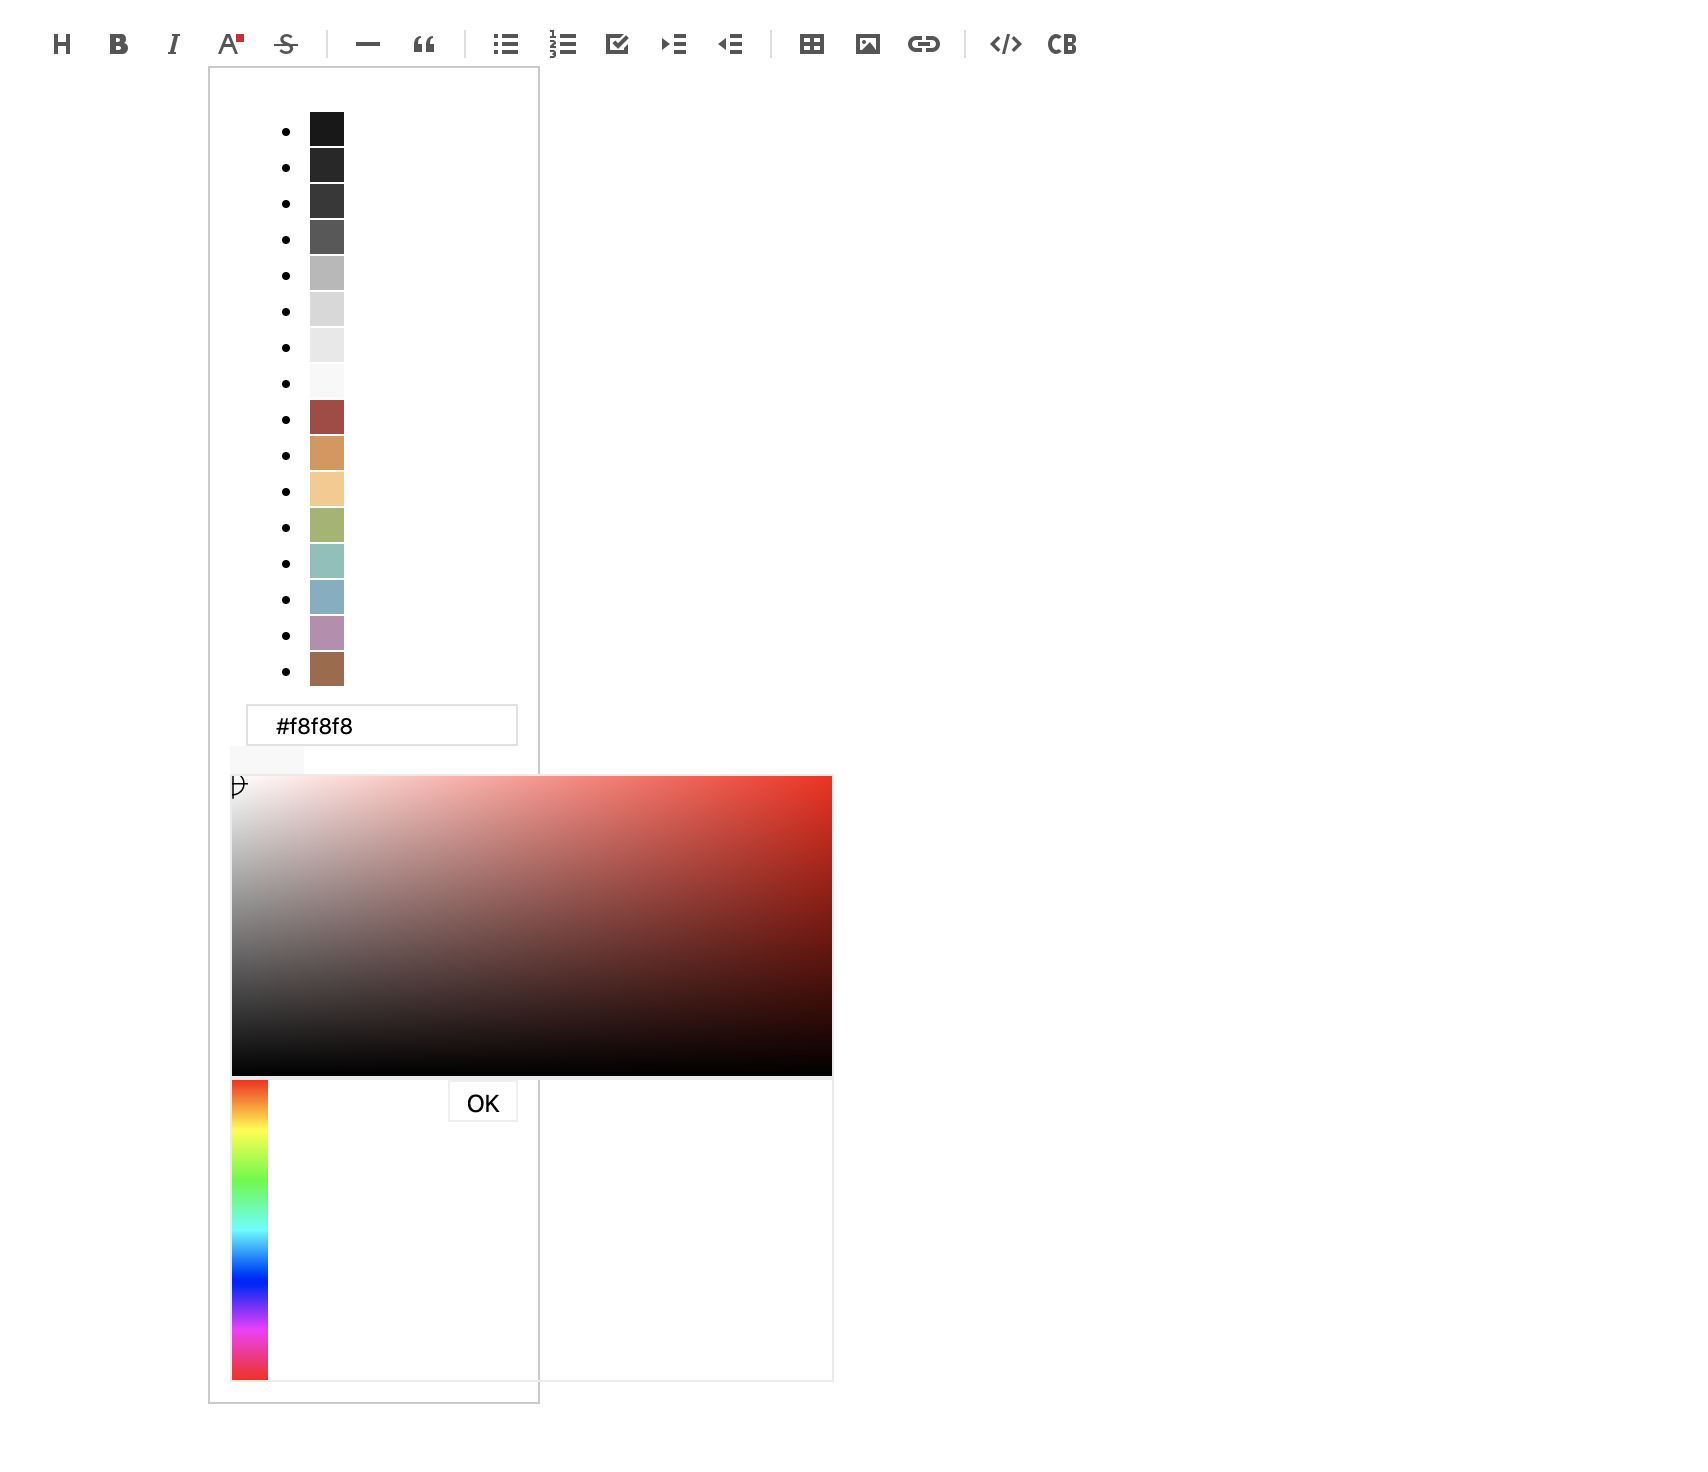Insert a horizontal rule
Viewport: 1708px width, 1472px height.
pos(367,44)
